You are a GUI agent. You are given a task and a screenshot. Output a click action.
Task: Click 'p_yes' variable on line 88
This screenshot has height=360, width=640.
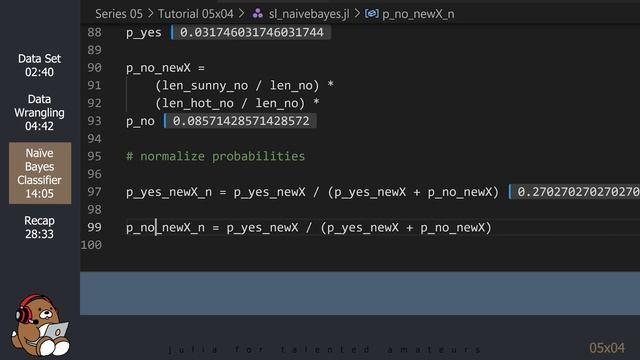click(x=144, y=33)
